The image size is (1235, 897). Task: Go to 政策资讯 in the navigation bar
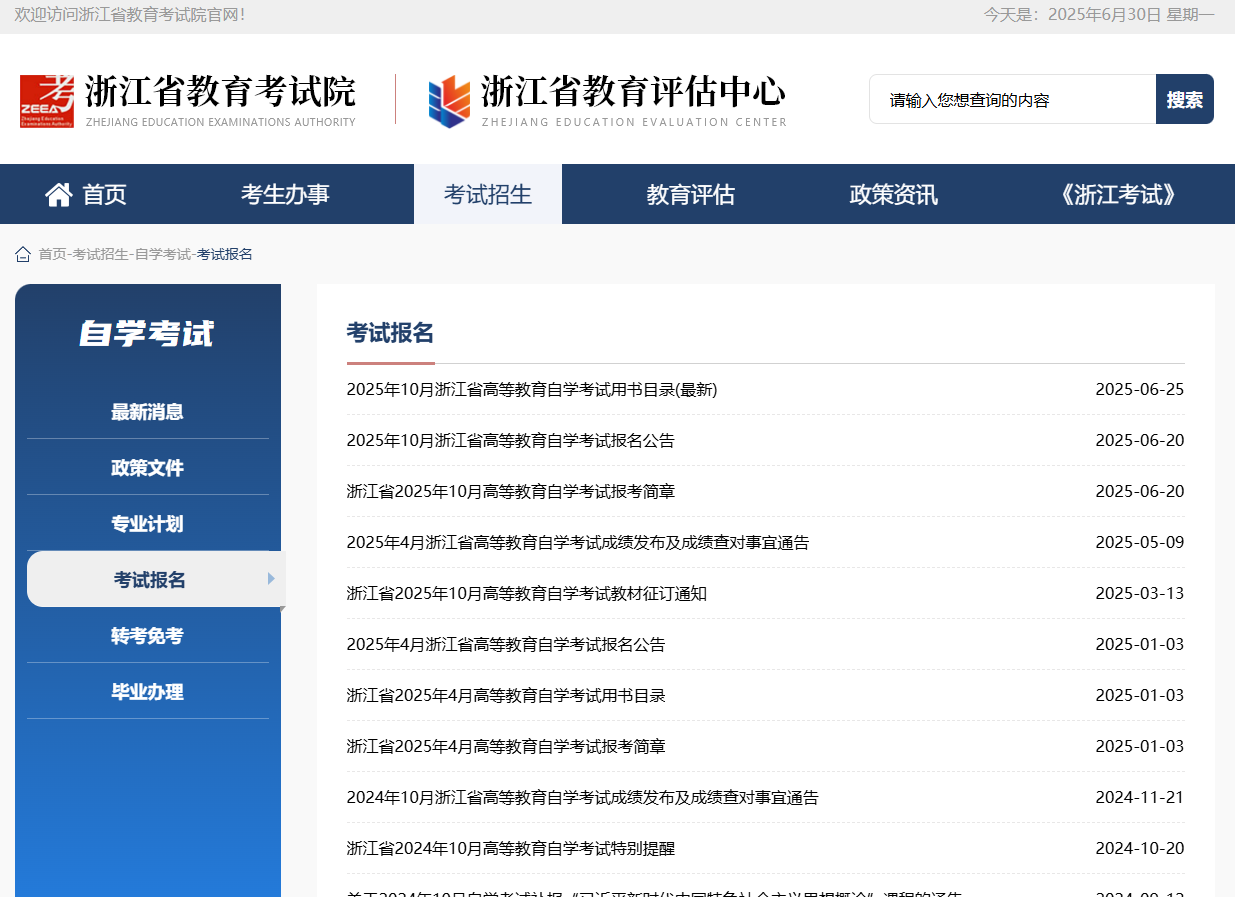[893, 194]
